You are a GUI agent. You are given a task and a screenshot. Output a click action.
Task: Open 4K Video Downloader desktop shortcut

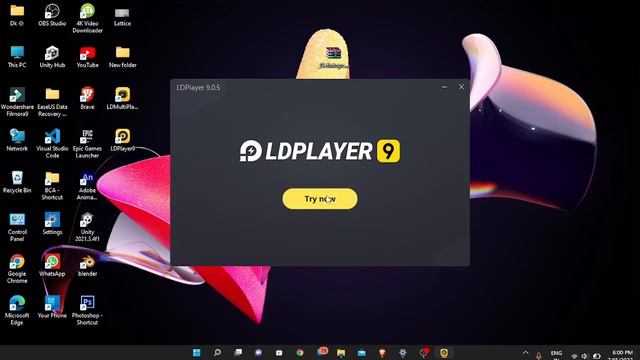point(87,19)
